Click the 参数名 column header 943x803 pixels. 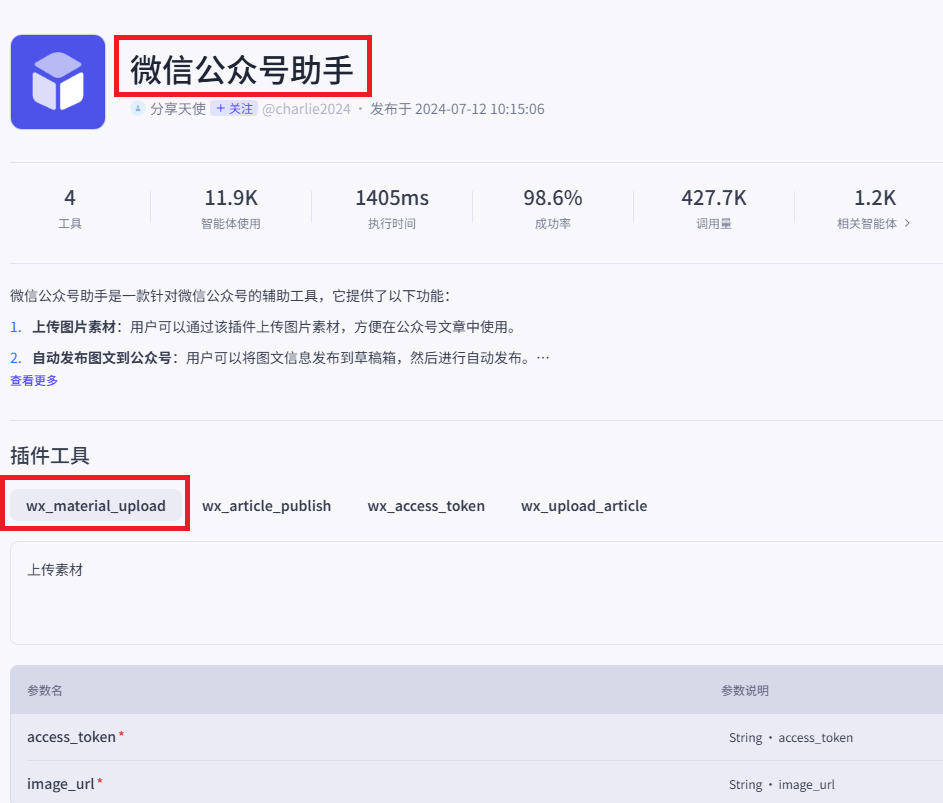point(45,690)
